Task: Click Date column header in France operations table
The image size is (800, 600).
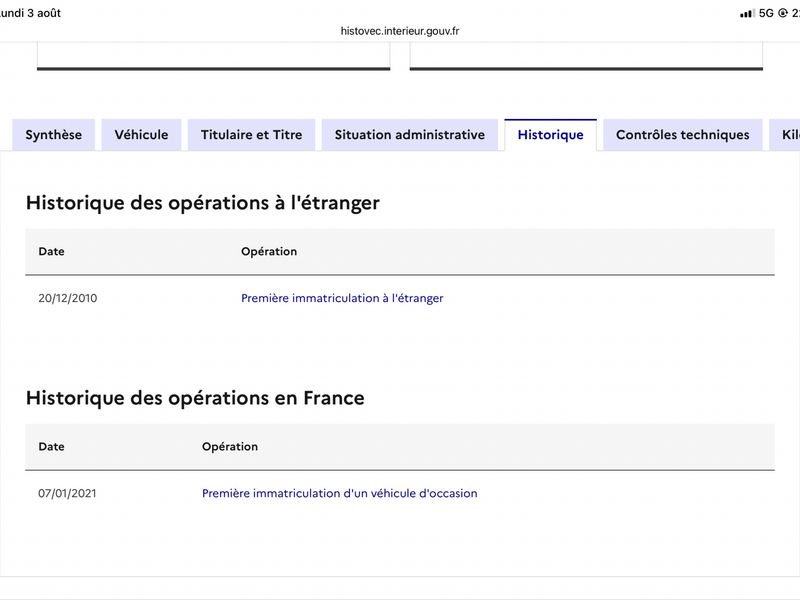Action: (52, 446)
